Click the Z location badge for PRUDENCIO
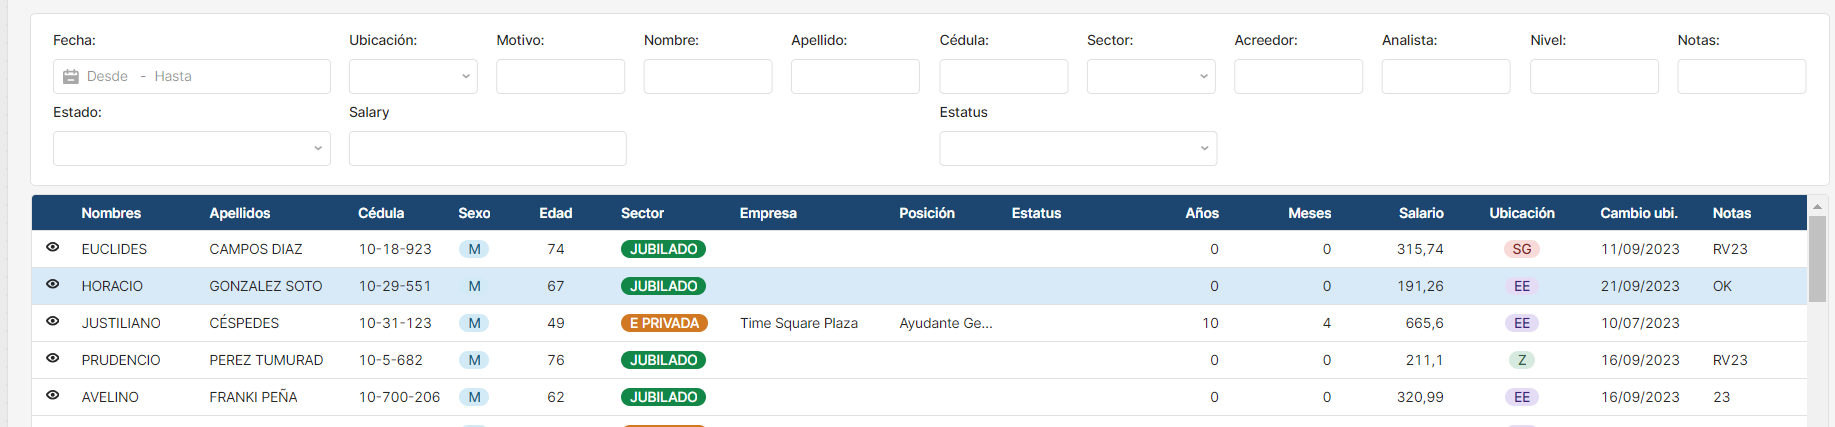Image resolution: width=1835 pixels, height=427 pixels. click(1521, 360)
